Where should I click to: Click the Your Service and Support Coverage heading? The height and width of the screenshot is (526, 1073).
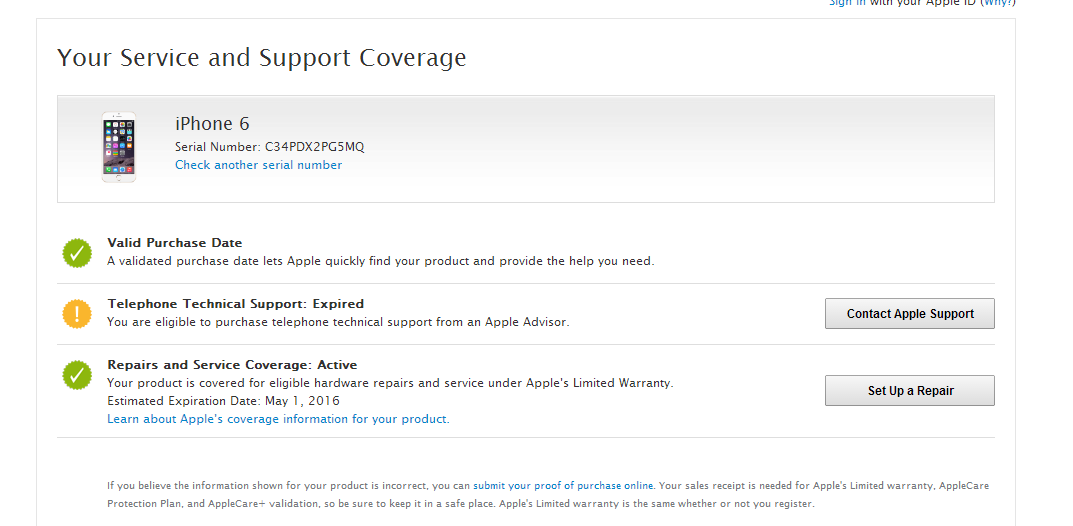pyautogui.click(x=261, y=58)
